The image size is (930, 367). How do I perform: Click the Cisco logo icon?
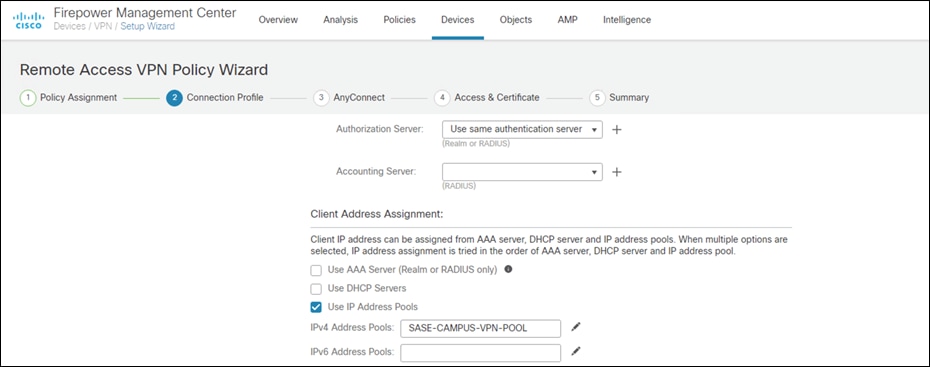pyautogui.click(x=28, y=20)
